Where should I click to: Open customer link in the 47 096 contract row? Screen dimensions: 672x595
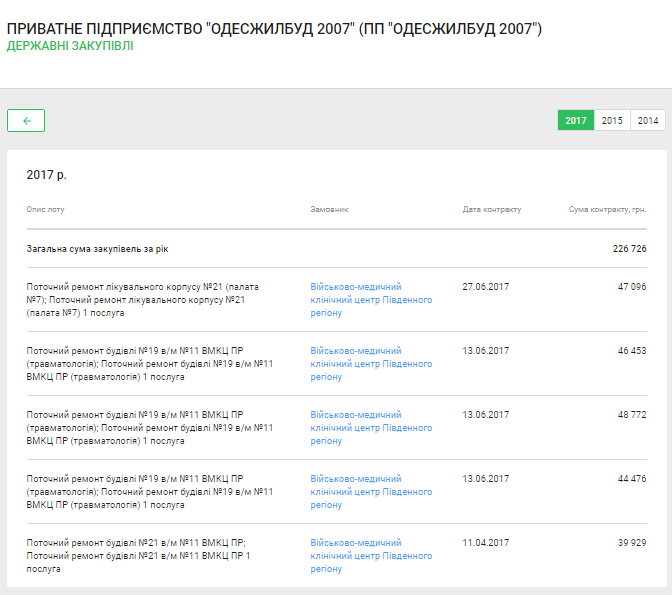[371, 299]
